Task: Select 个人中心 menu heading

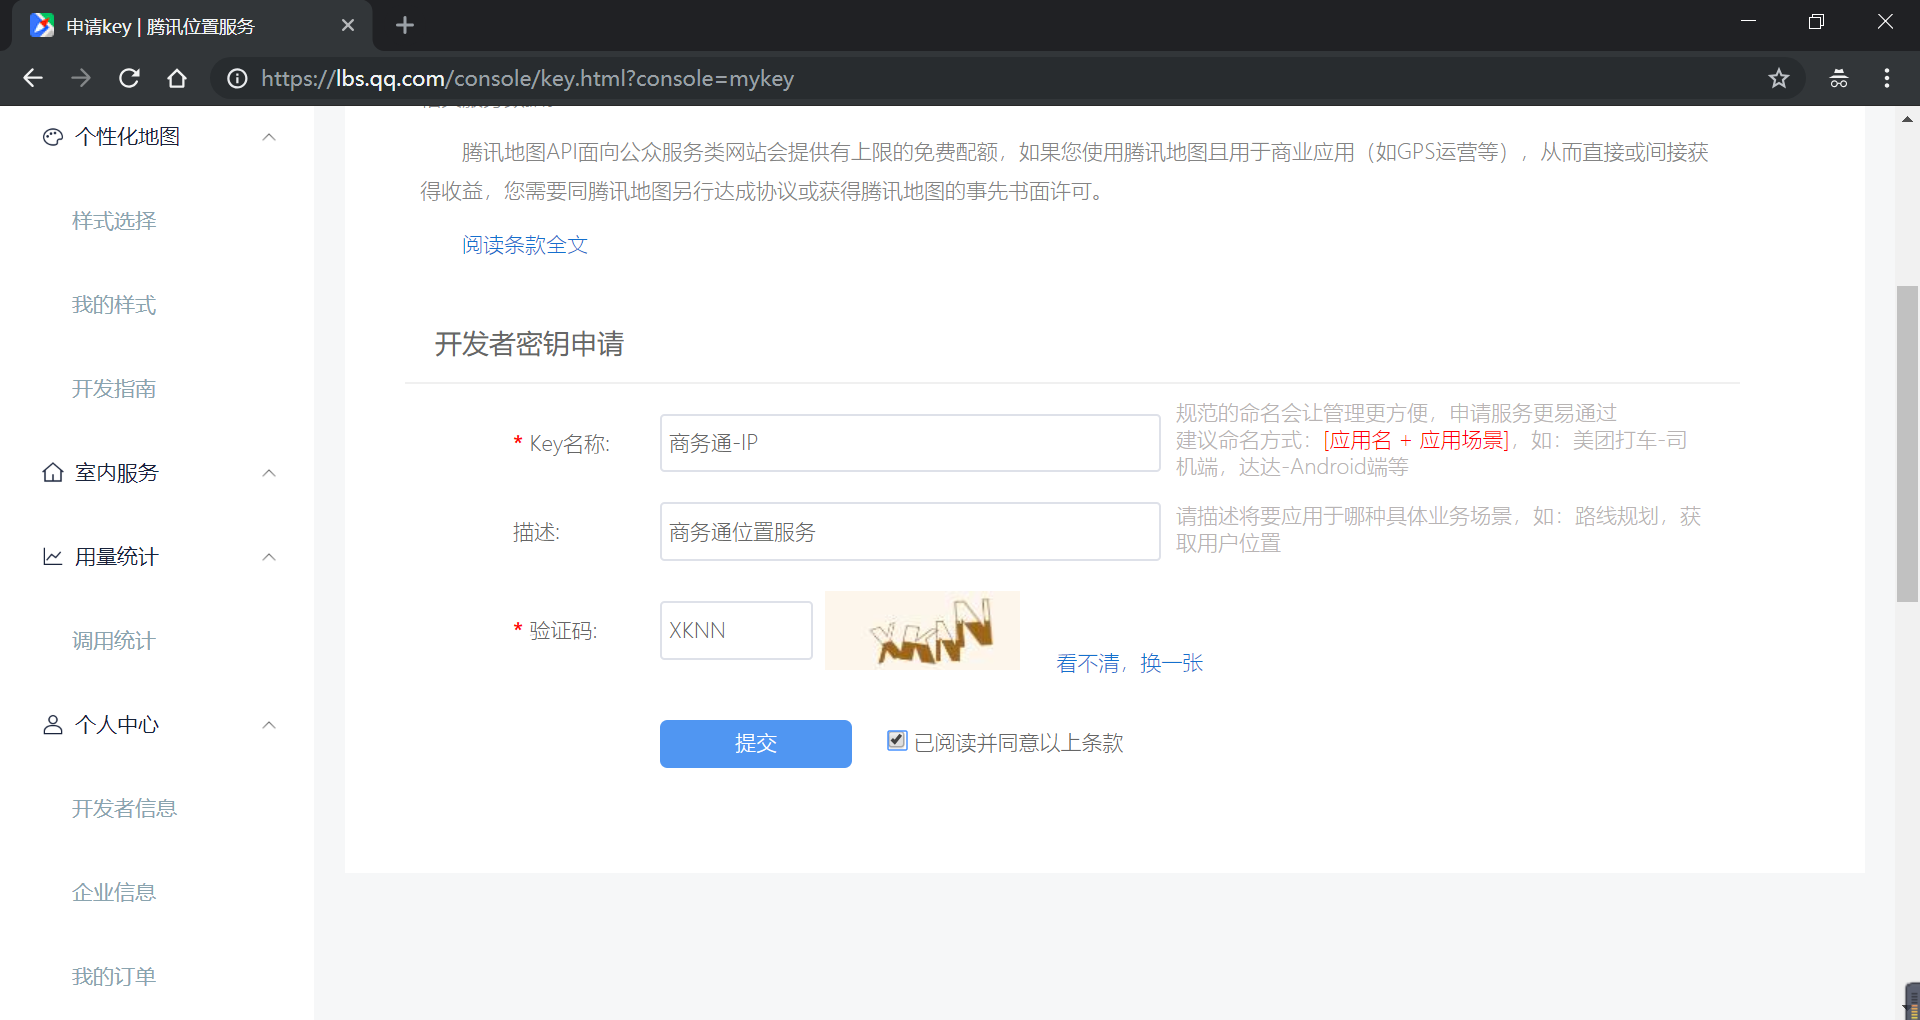Action: (x=117, y=724)
